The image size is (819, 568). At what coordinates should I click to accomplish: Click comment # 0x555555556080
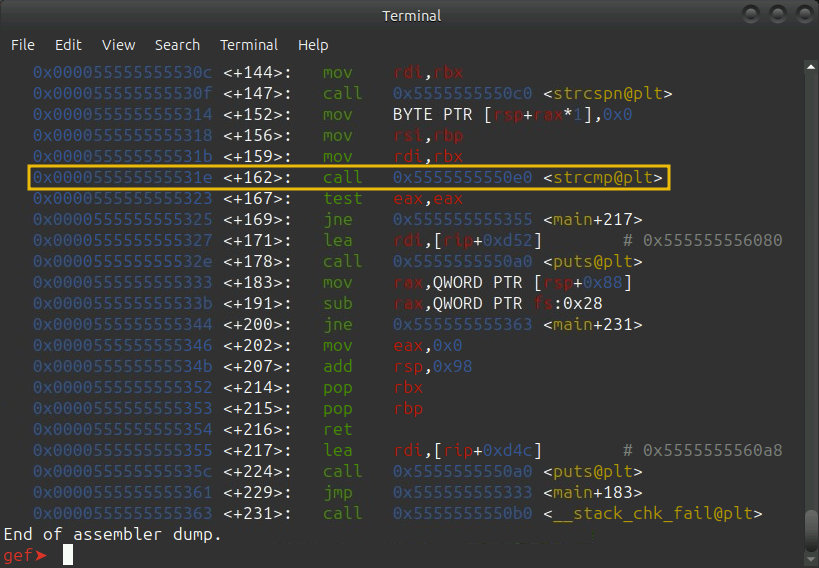(703, 240)
